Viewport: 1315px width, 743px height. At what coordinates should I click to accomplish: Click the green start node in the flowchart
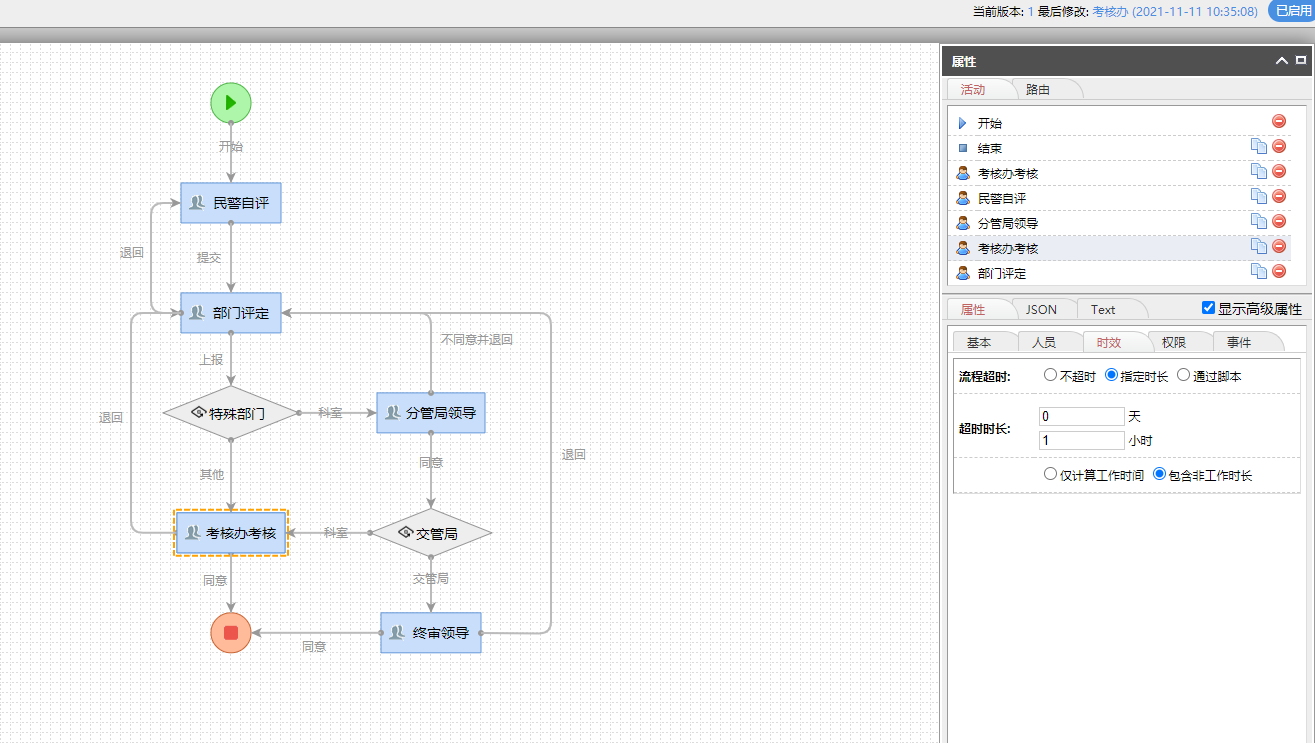[x=231, y=102]
